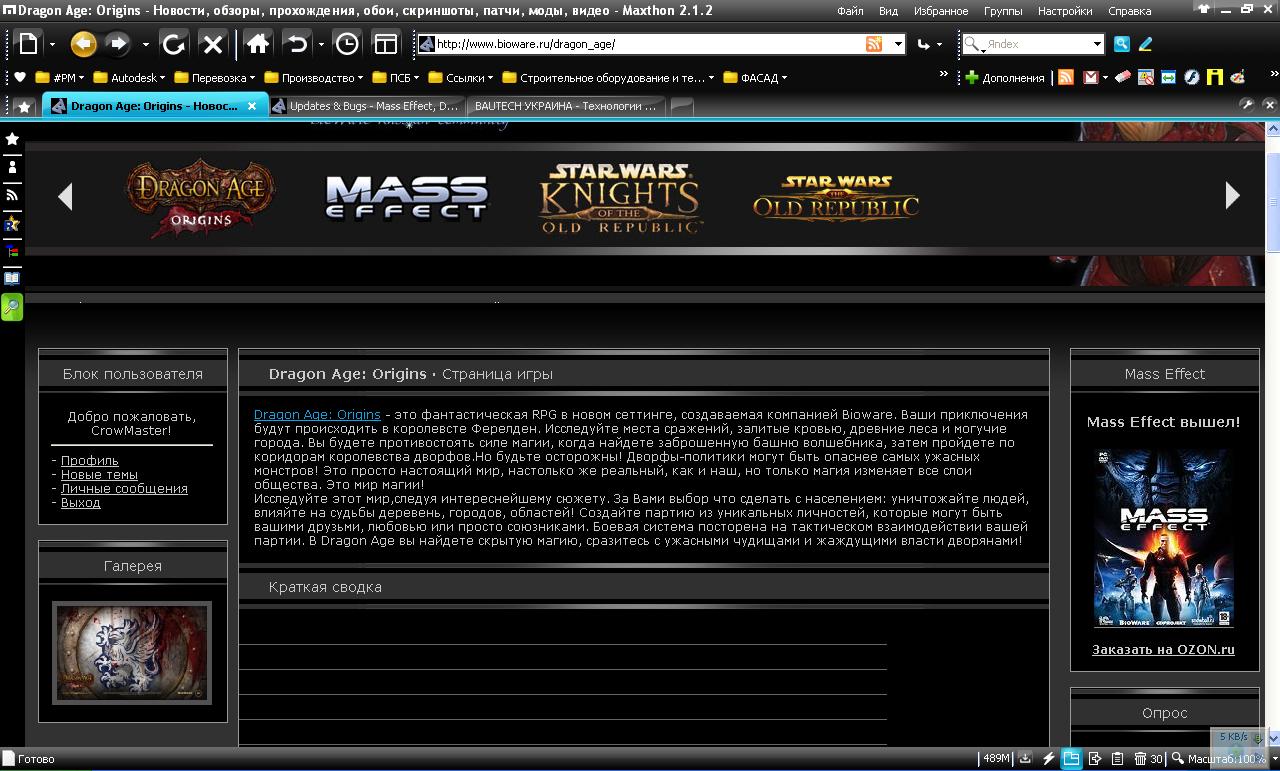Image resolution: width=1280 pixels, height=771 pixels.
Task: Expand the new page dropdown arrow
Action: (52, 44)
